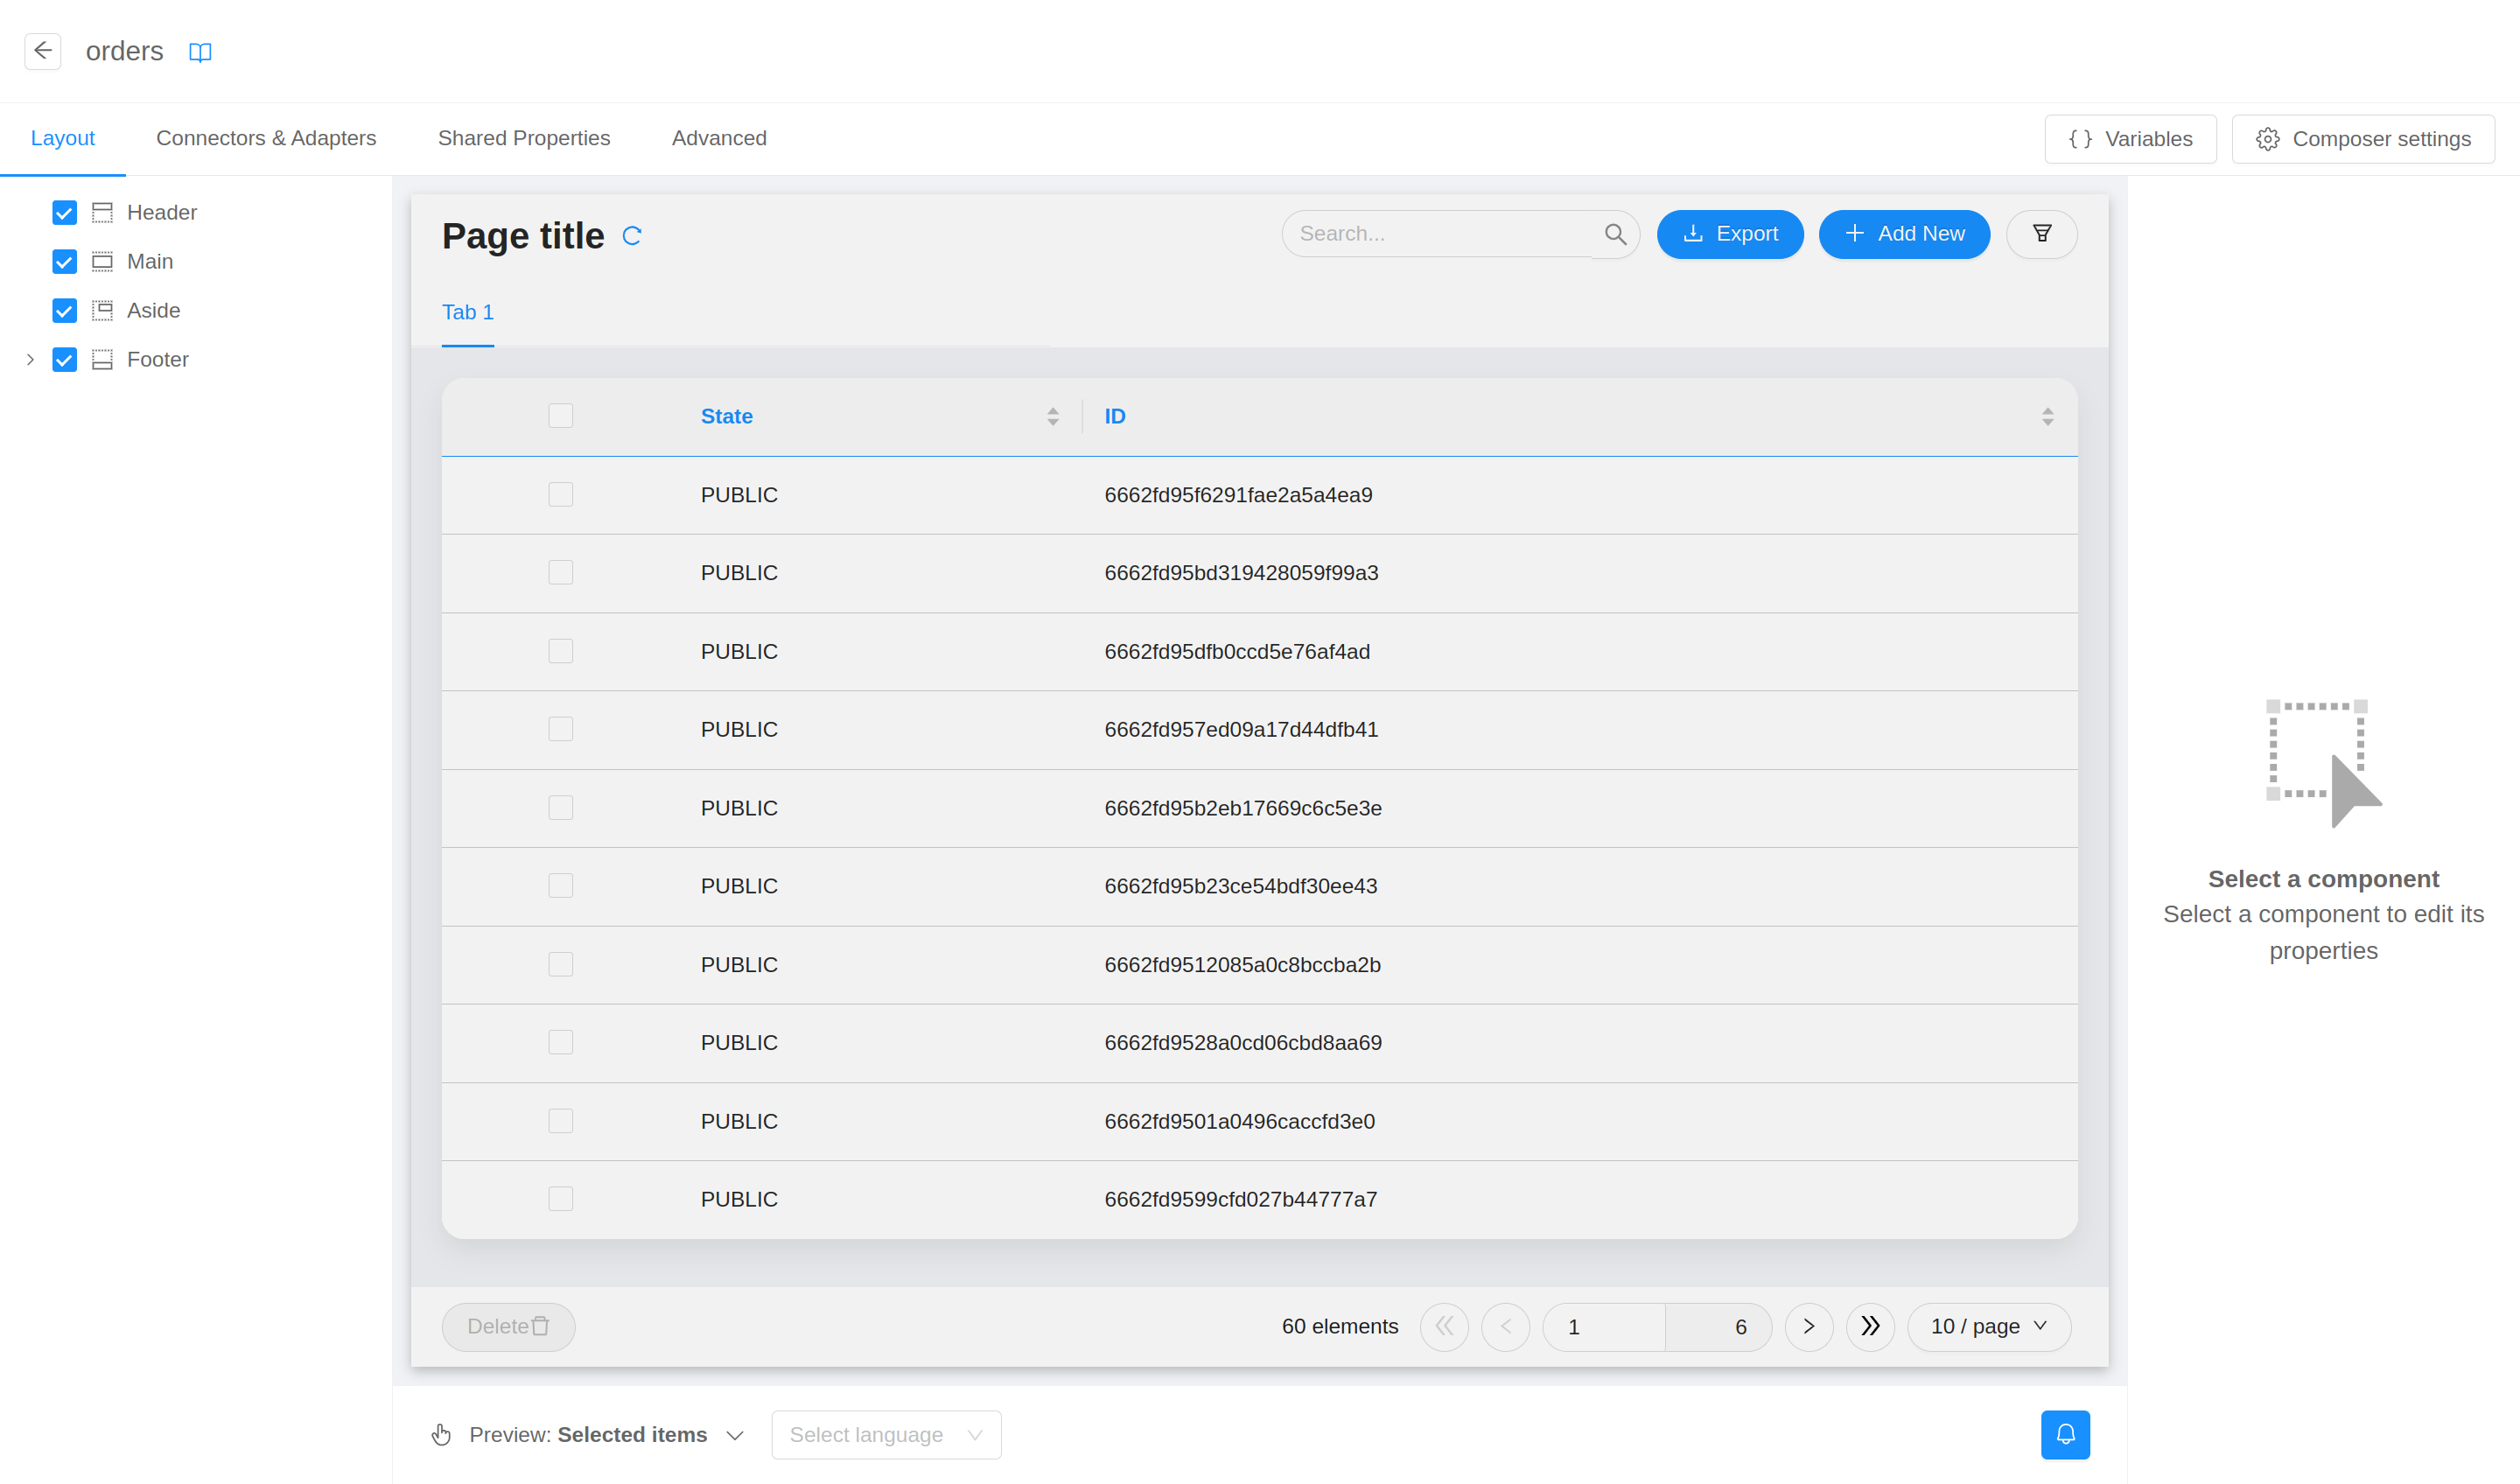
Task: Tick the select-all checkbox in table header
Action: (560, 416)
